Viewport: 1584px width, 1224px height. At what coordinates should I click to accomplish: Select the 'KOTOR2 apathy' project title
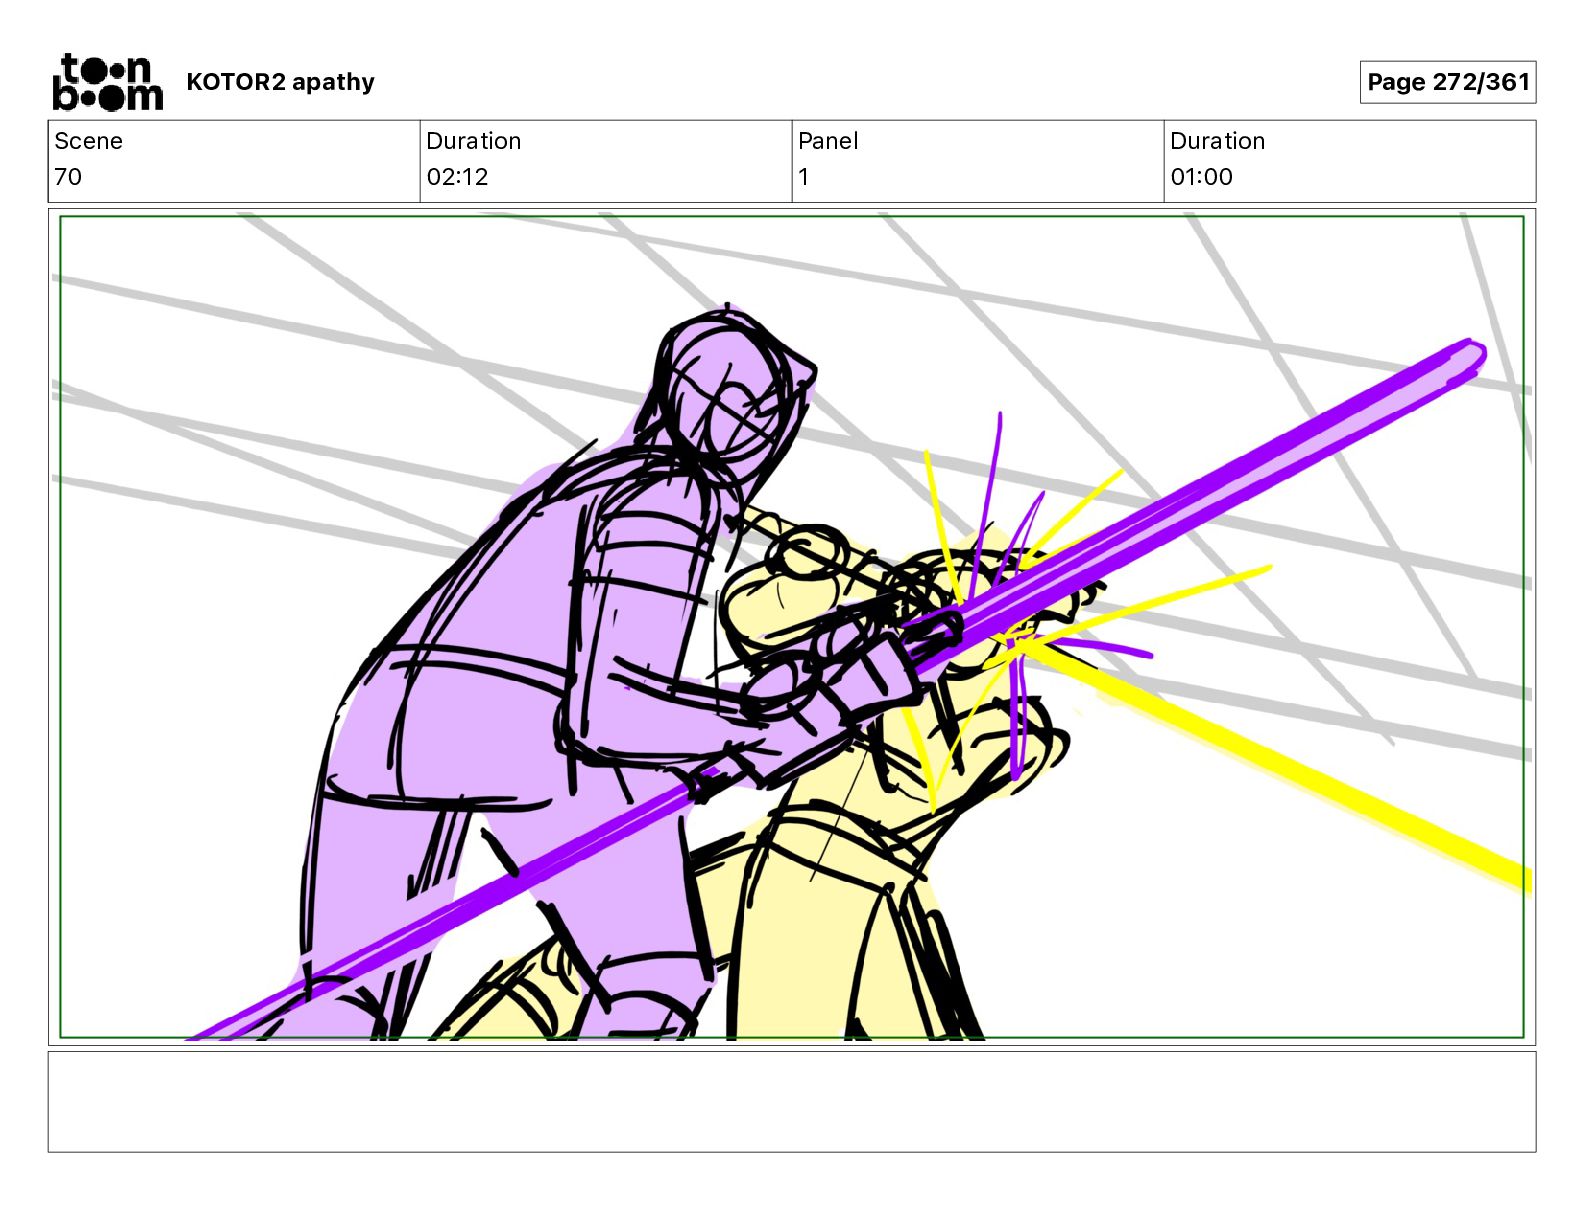280,82
